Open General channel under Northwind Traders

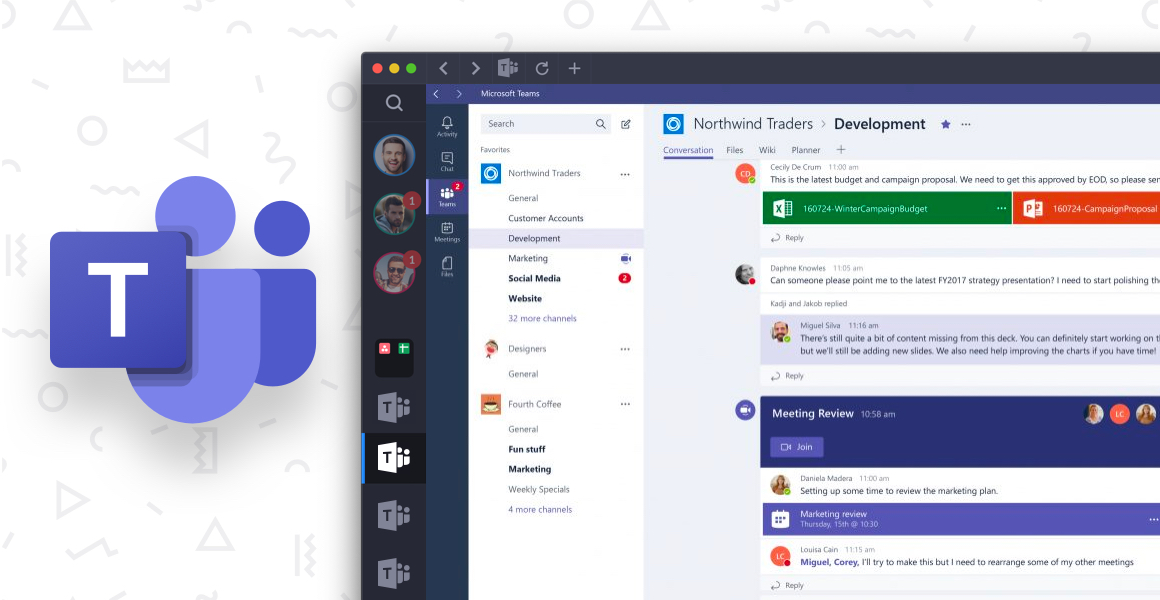pyautogui.click(x=523, y=198)
